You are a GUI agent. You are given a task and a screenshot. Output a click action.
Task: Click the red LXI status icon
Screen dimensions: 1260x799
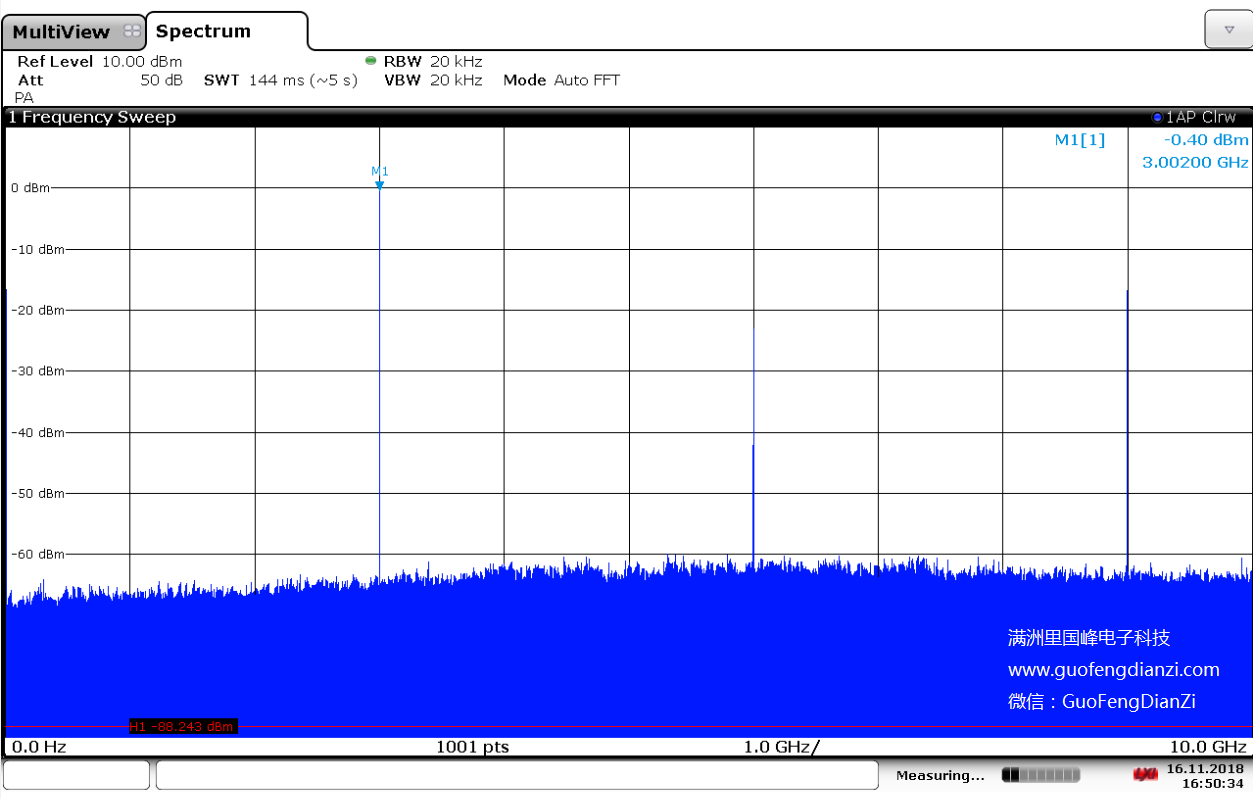(x=1145, y=775)
